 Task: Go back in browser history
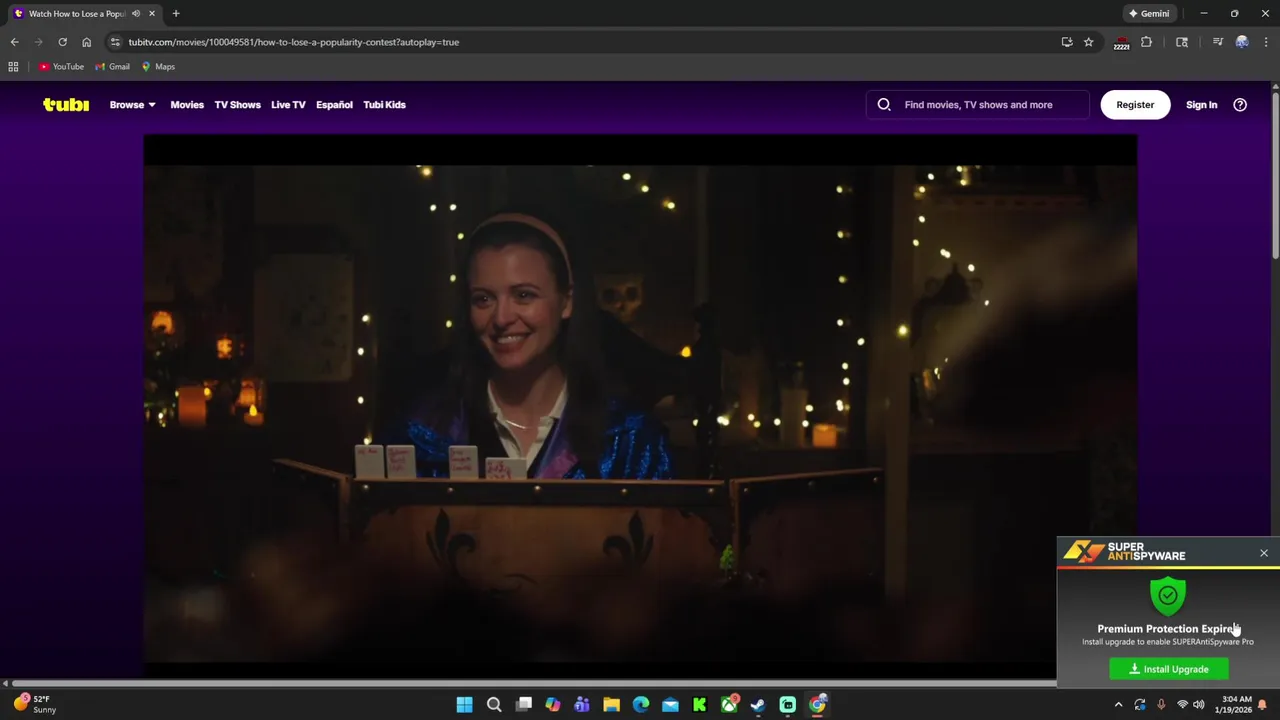[14, 42]
